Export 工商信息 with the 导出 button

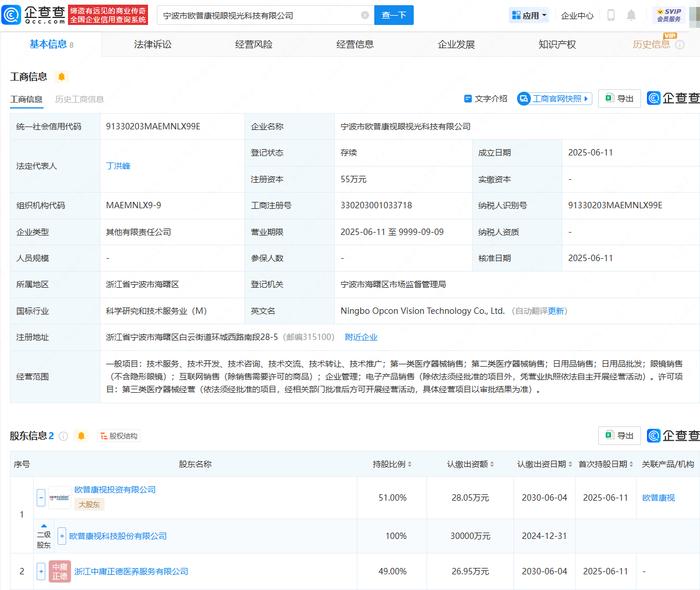[620, 98]
